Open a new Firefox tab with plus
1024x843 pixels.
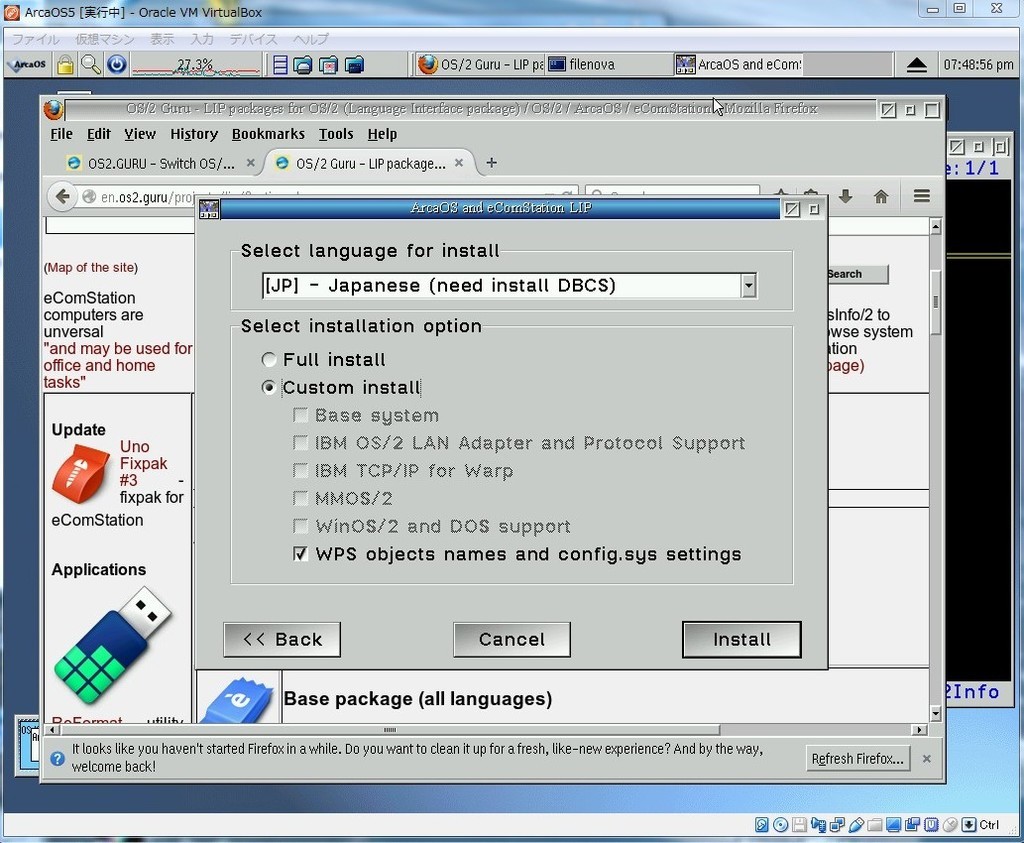pos(492,163)
